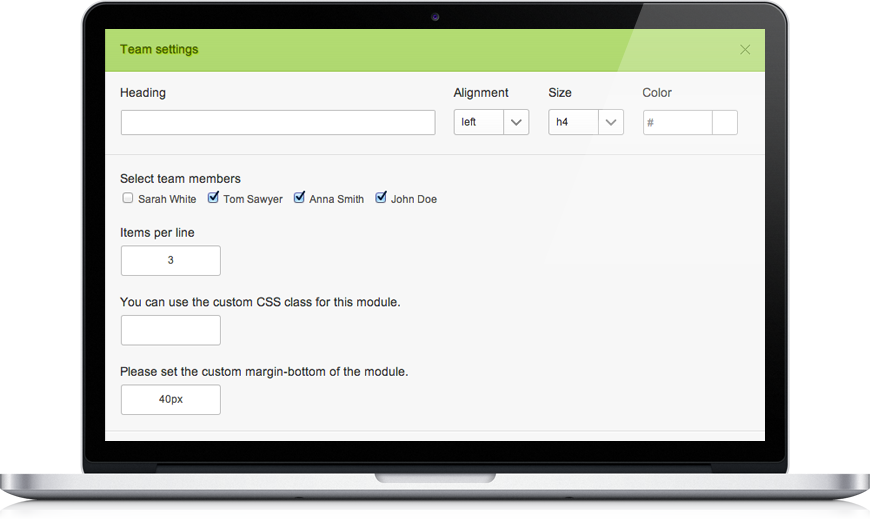
Task: Uncheck the Tom Sawyer checkbox
Action: point(213,198)
